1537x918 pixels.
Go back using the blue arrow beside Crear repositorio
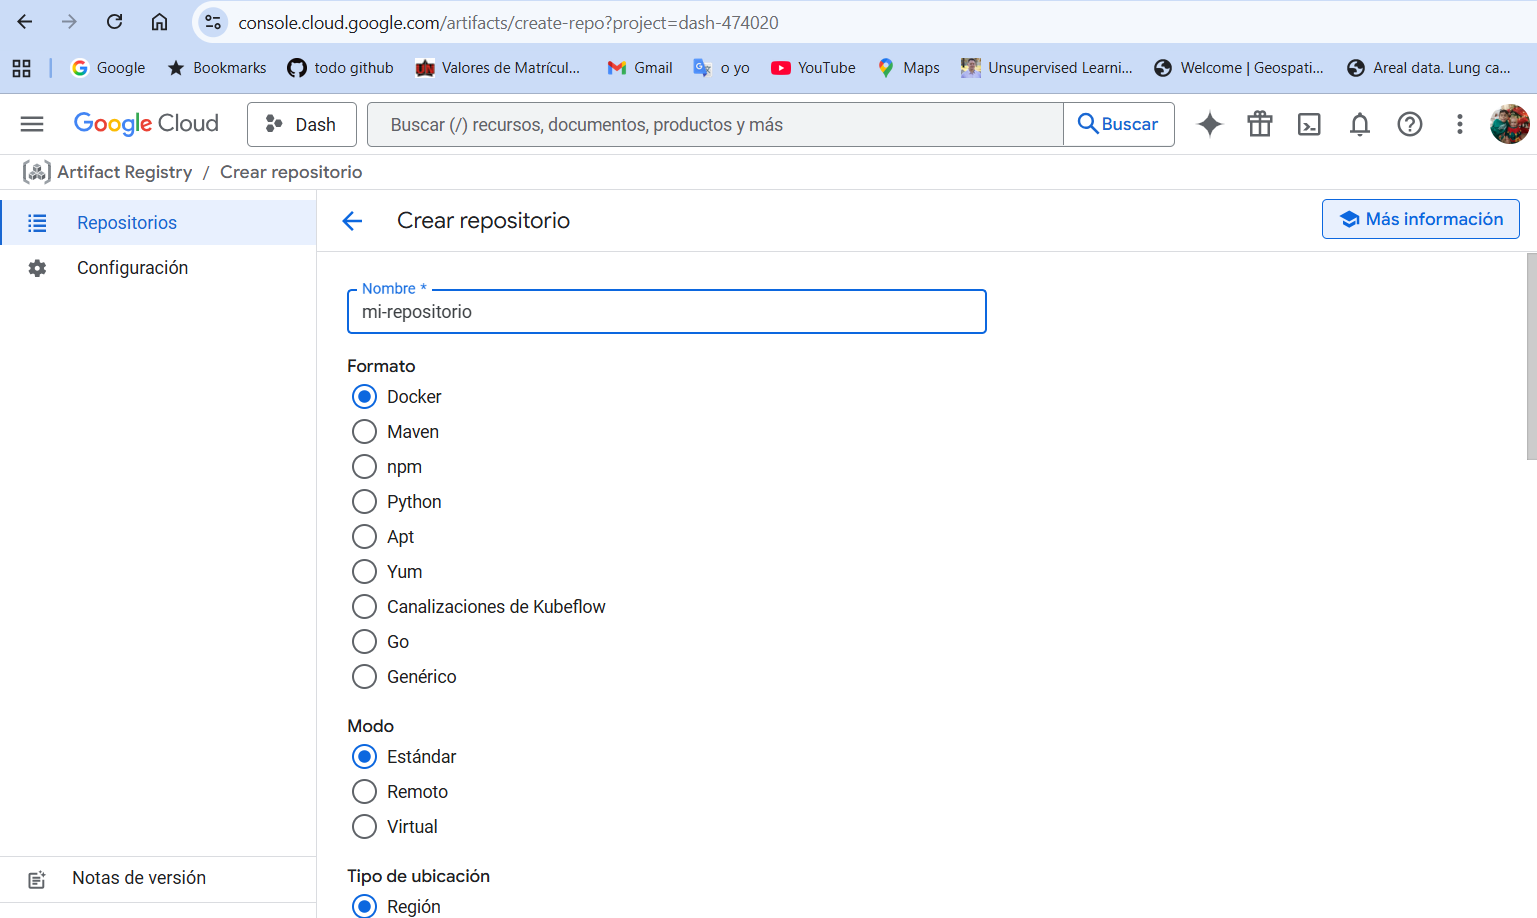352,221
